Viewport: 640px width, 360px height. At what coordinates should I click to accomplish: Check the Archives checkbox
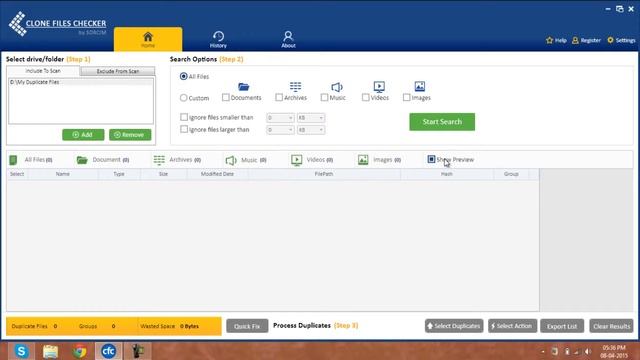[279, 98]
